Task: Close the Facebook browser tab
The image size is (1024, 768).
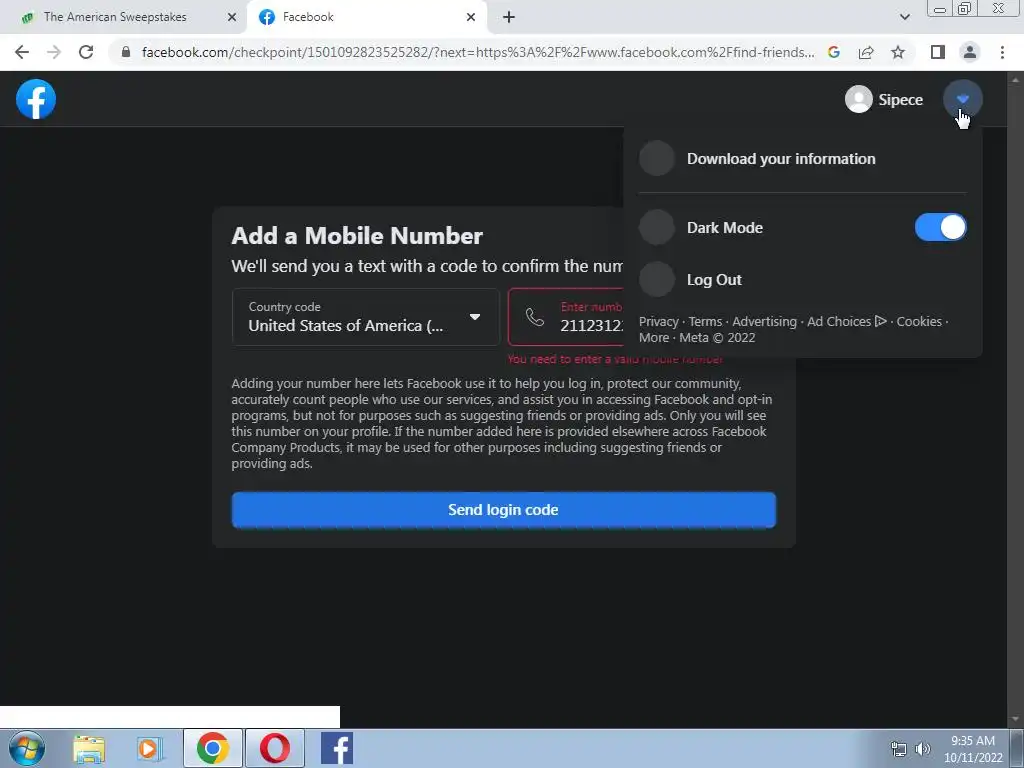Action: coord(471,17)
